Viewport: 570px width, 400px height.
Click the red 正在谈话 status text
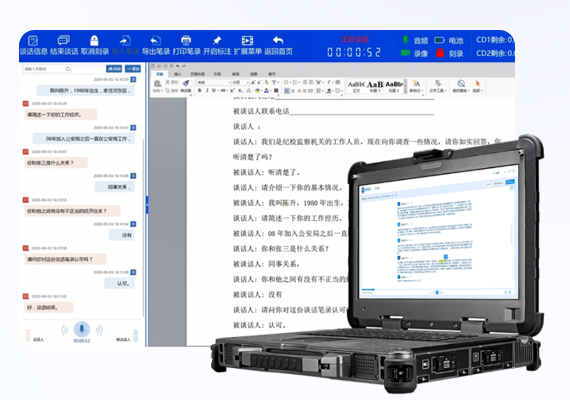click(x=354, y=39)
